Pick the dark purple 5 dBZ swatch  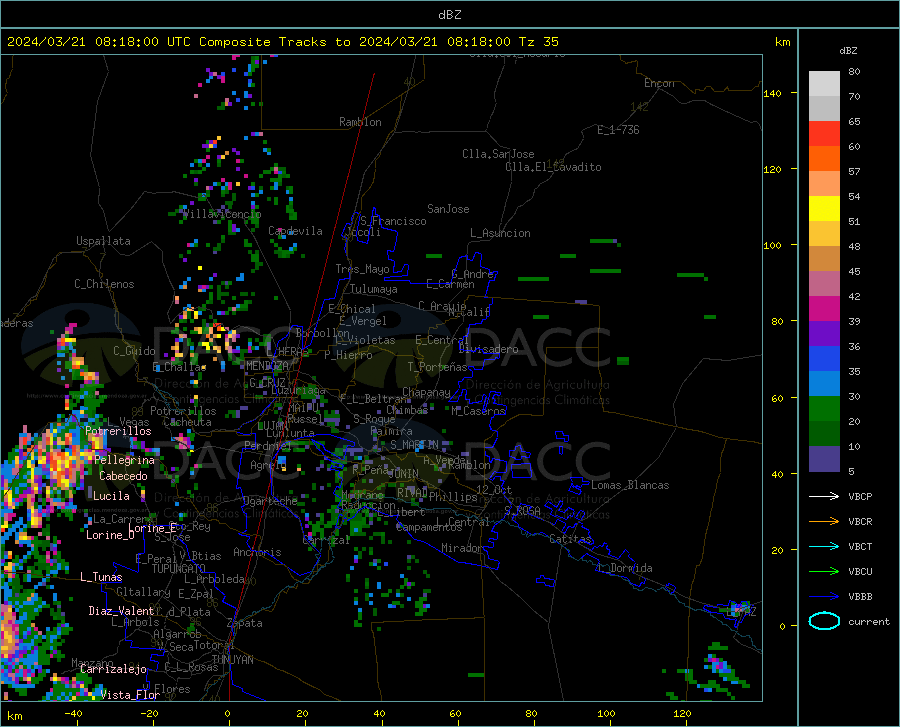coord(824,459)
